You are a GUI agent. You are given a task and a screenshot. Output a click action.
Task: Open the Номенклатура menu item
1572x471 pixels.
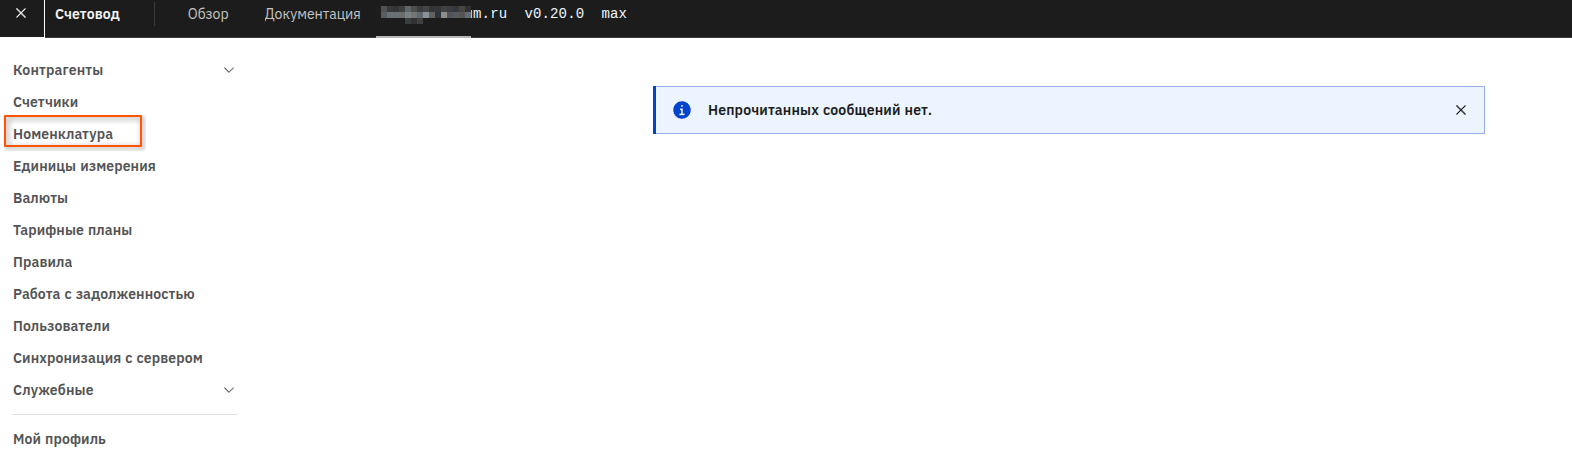click(x=63, y=134)
